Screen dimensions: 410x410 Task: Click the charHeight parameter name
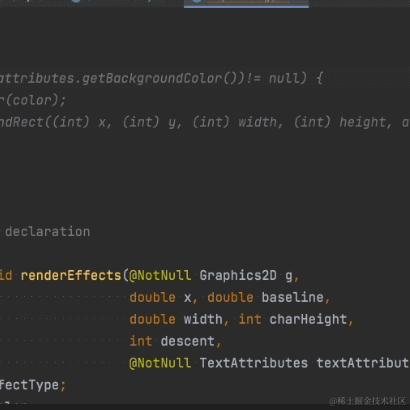pyautogui.click(x=308, y=319)
